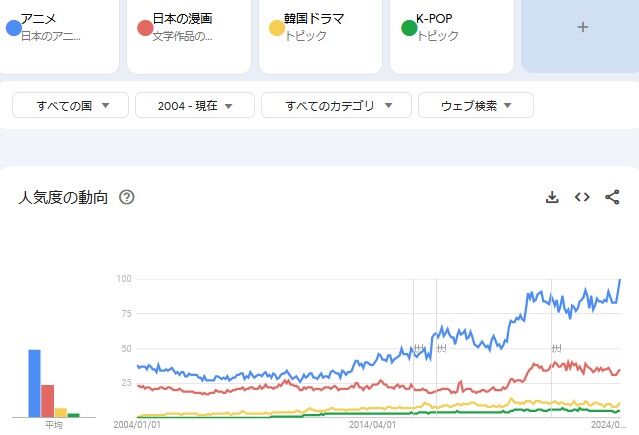Viewport: 639px width, 435px height.
Task: Expand the すべての国 country dropdown
Action: [x=69, y=105]
